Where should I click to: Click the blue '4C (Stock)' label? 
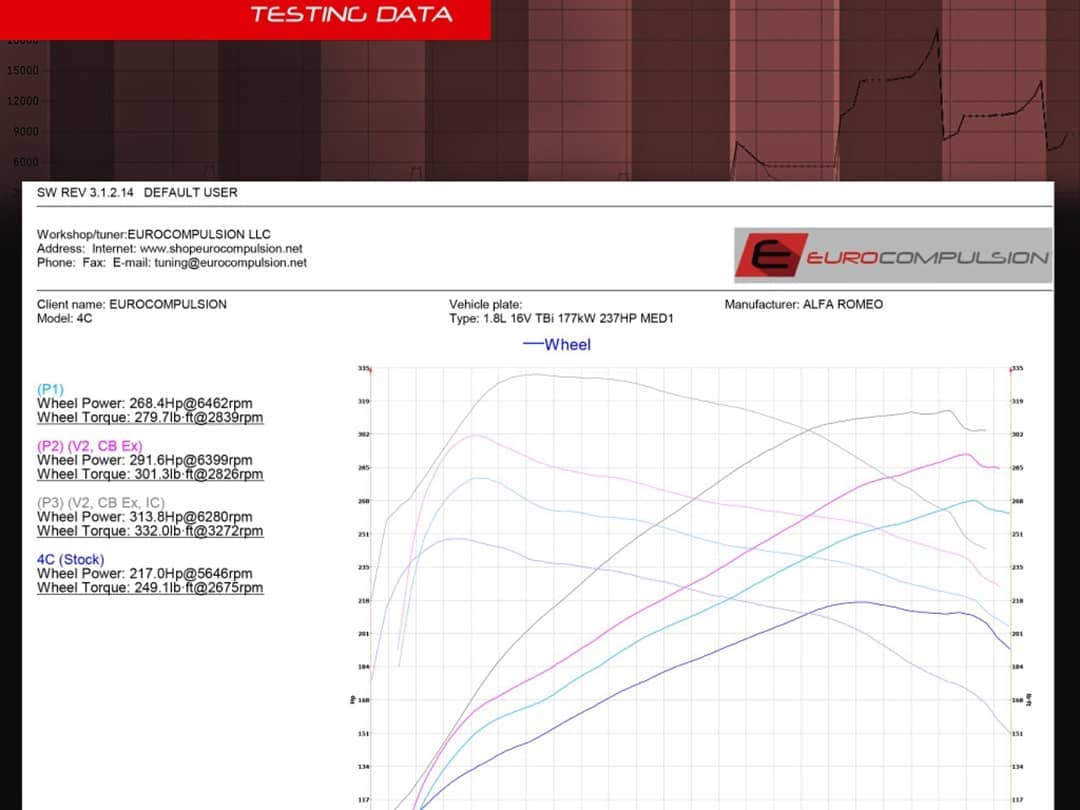pos(71,560)
